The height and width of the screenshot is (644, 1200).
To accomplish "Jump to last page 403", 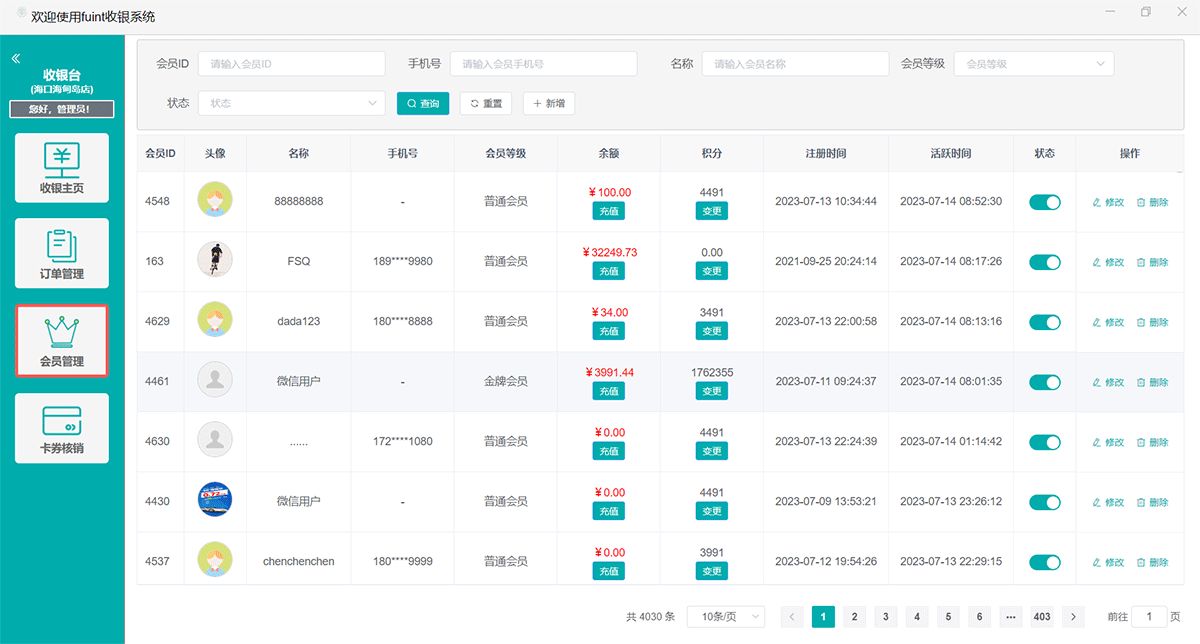I will pos(1042,617).
